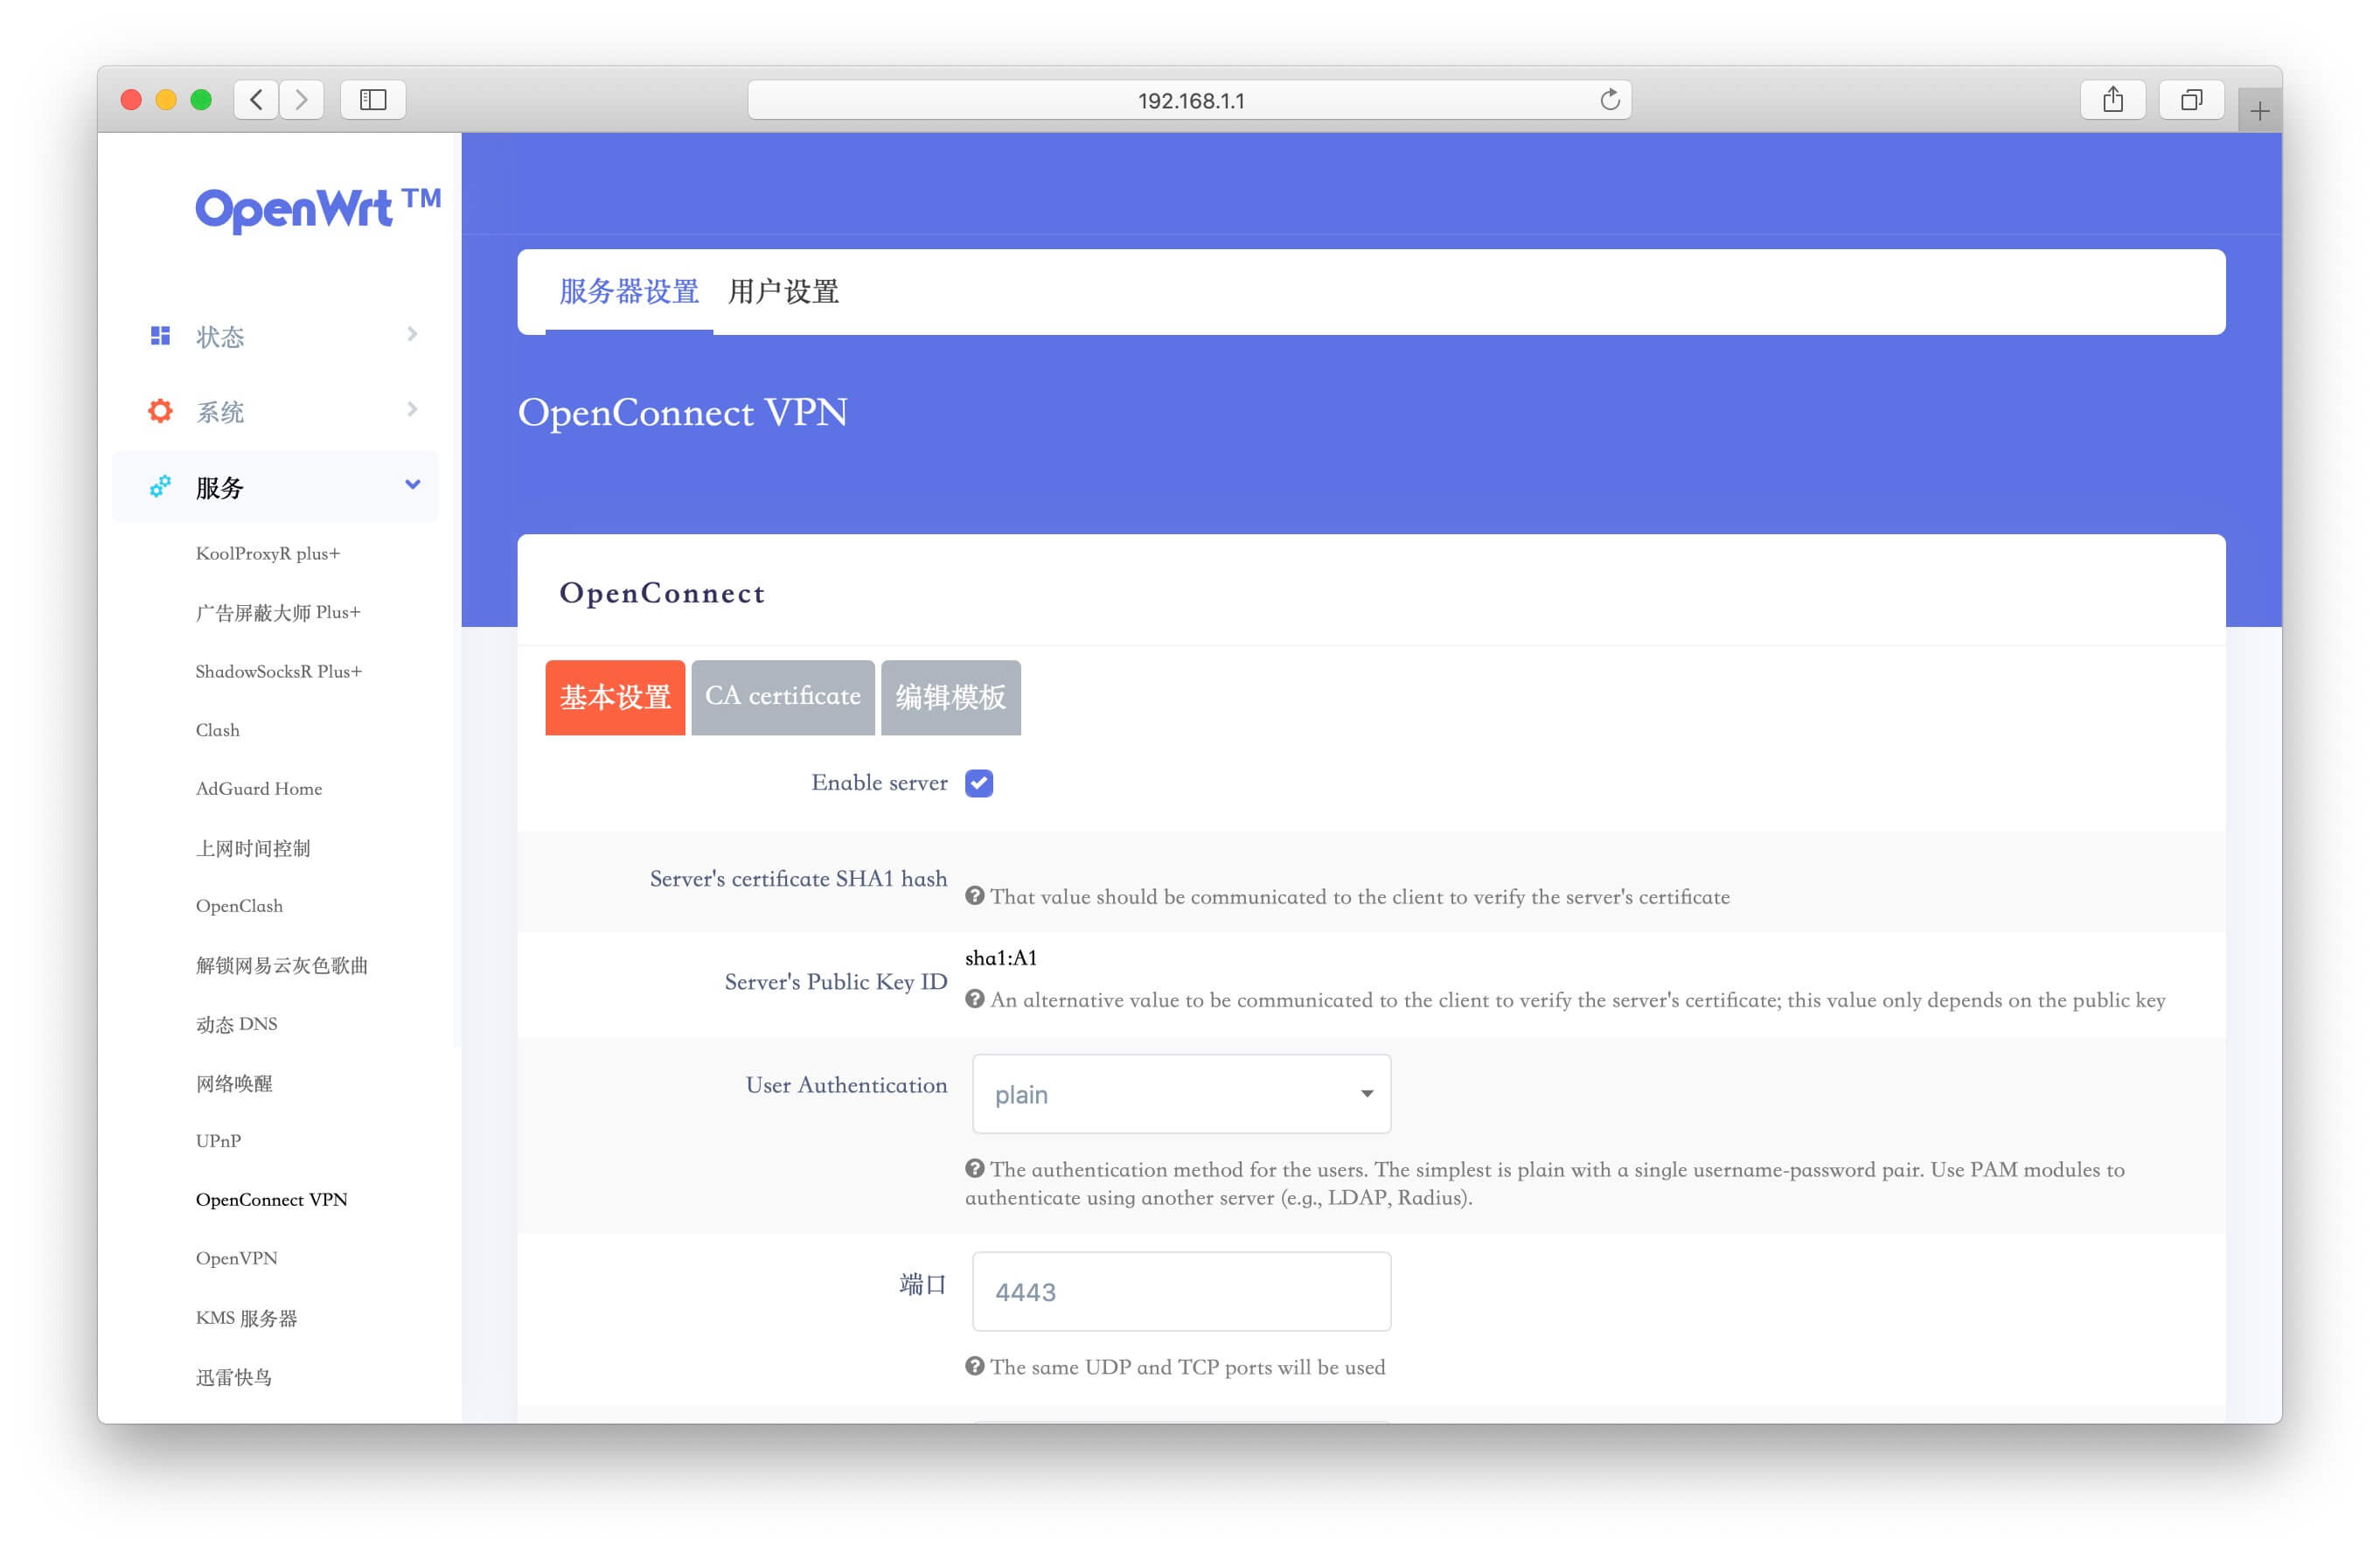Screen dimensions: 2380x1553
Task: Open the CA certificate tab
Action: [783, 696]
